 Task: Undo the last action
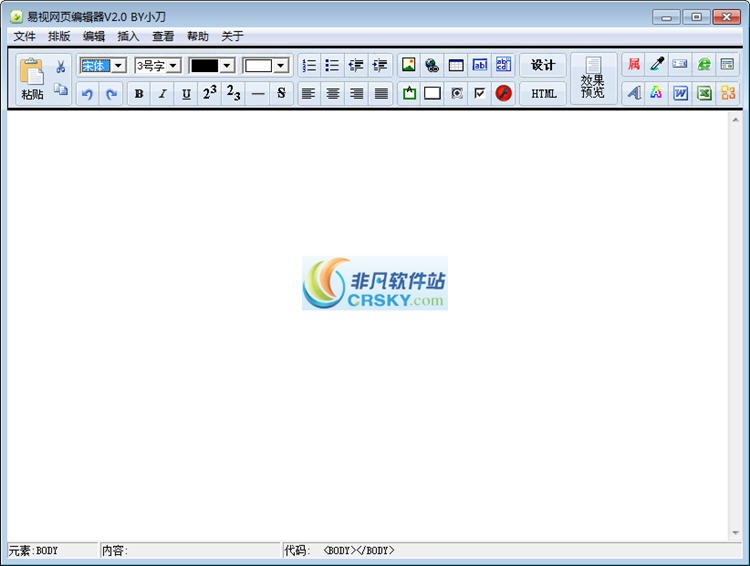click(88, 93)
